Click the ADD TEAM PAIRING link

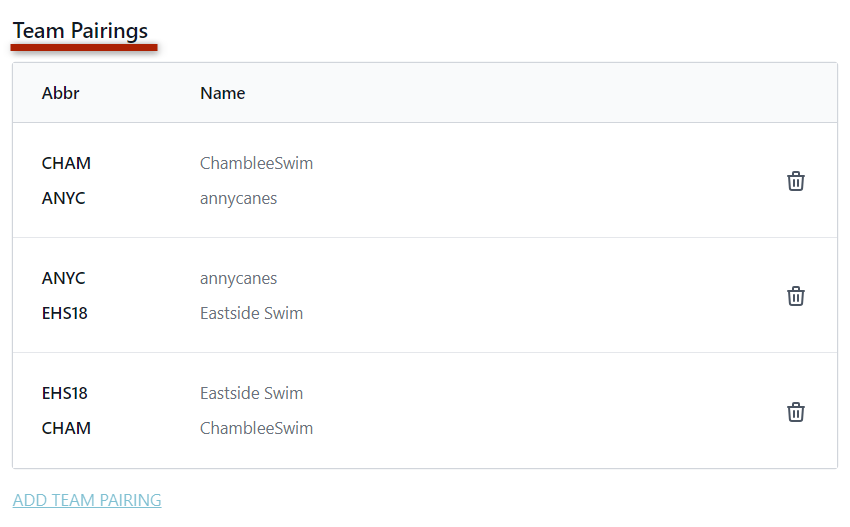[x=87, y=500]
